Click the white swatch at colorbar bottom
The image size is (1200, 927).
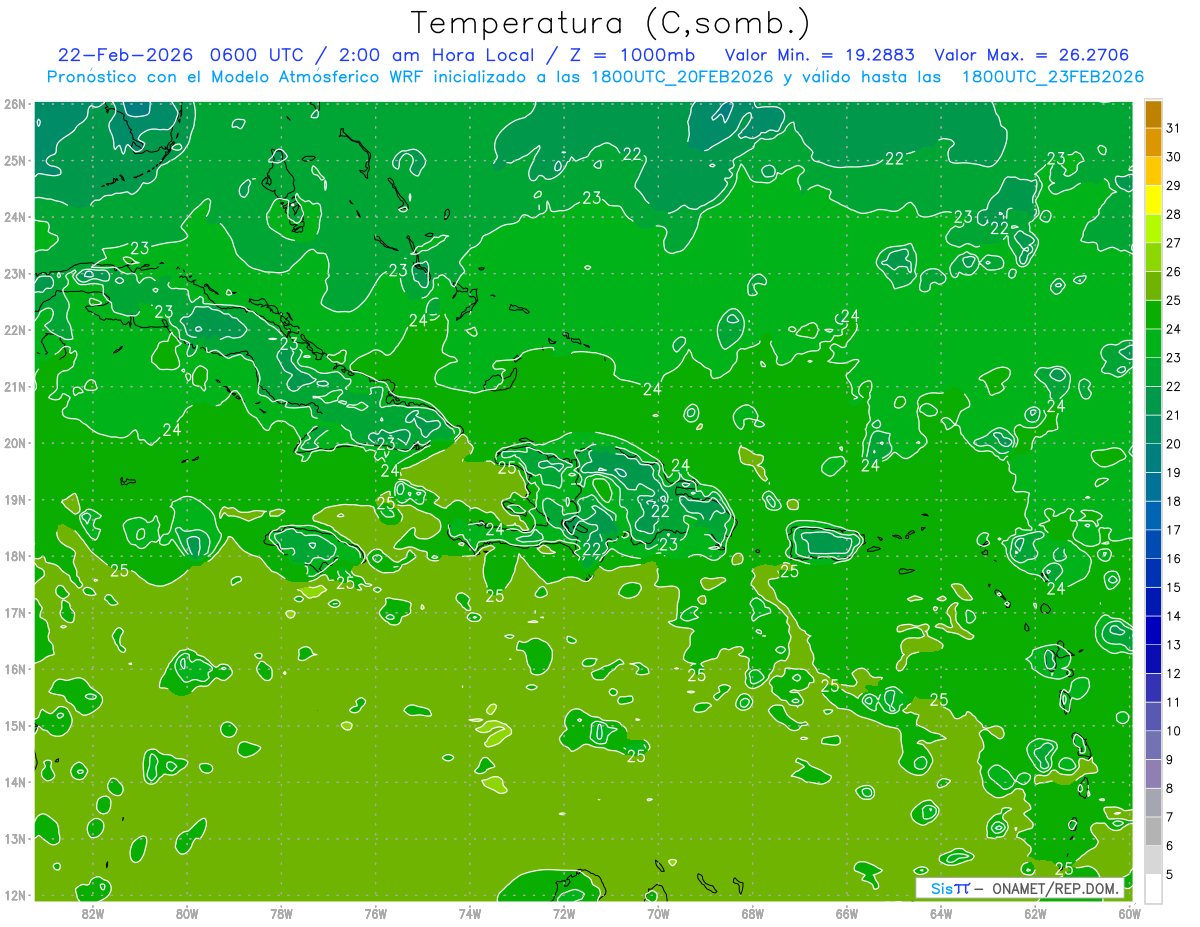click(1153, 888)
